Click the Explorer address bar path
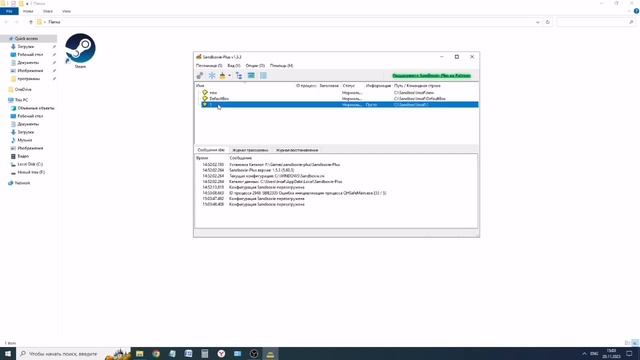The height and width of the screenshot is (360, 640). (54, 22)
